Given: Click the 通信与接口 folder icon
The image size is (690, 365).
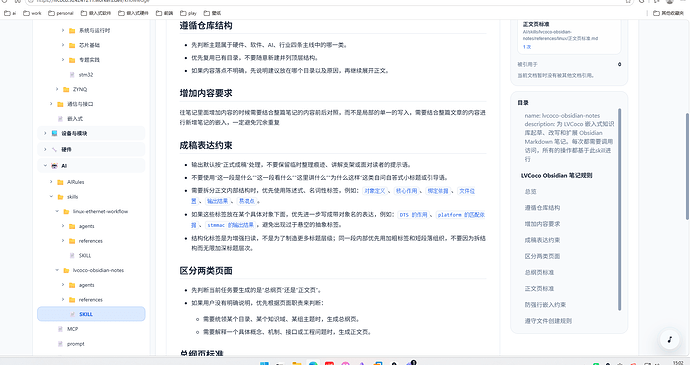Looking at the screenshot, I should [x=61, y=104].
